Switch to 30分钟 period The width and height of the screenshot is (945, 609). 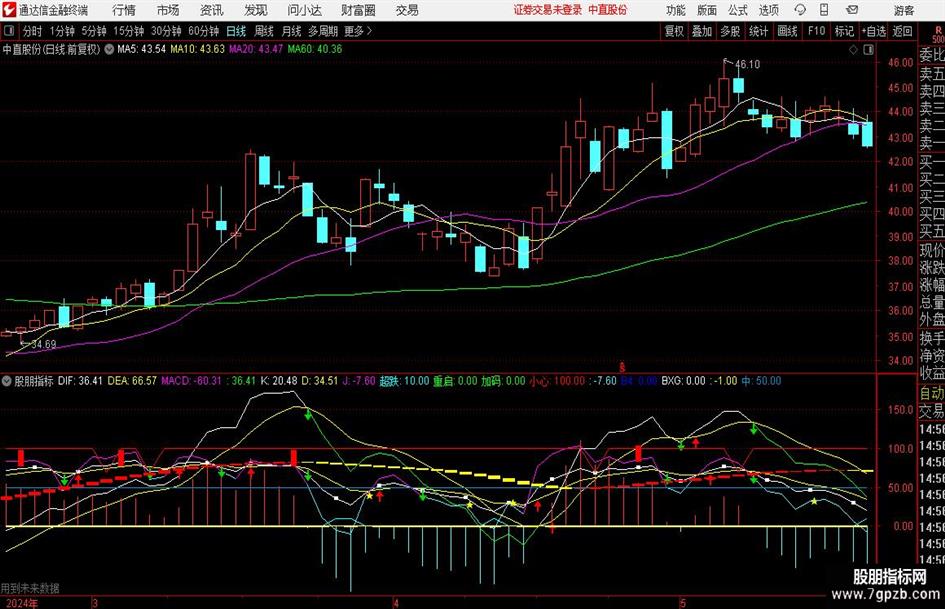pos(166,31)
